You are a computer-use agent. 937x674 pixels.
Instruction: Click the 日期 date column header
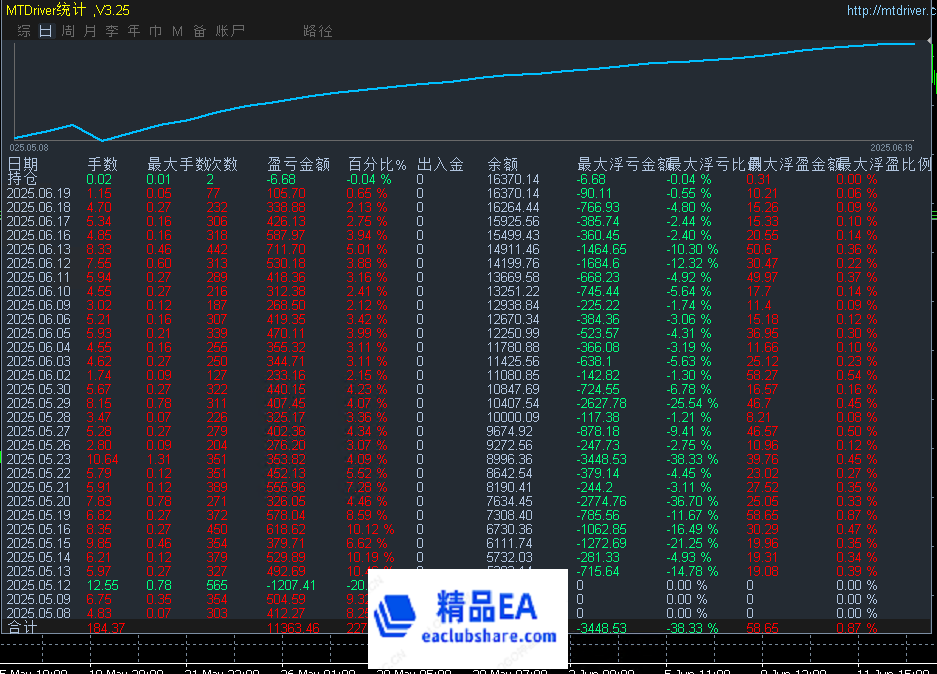pyautogui.click(x=24, y=165)
